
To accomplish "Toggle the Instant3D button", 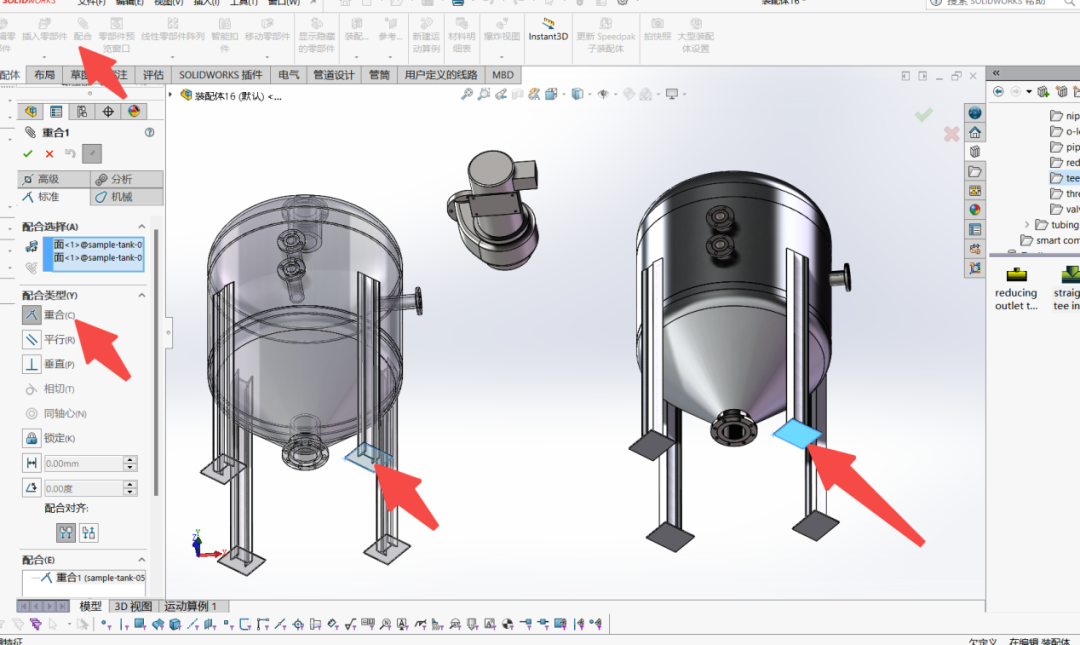I will pos(548,30).
